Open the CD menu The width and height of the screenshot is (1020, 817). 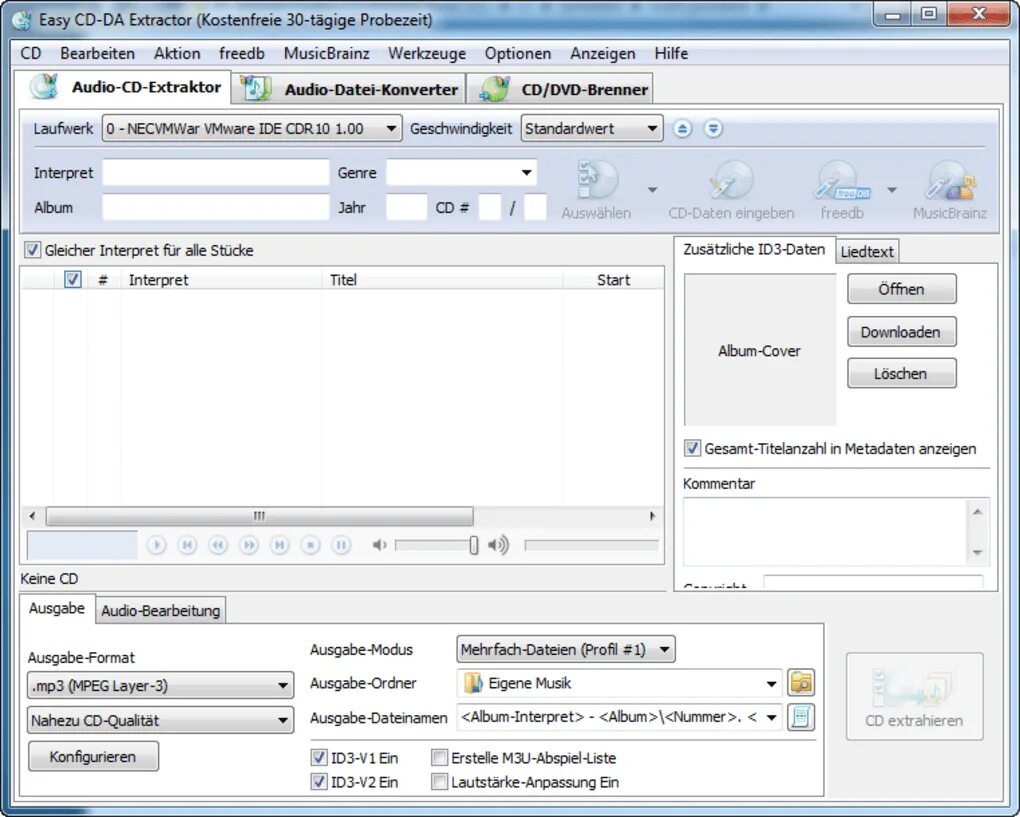click(x=31, y=53)
